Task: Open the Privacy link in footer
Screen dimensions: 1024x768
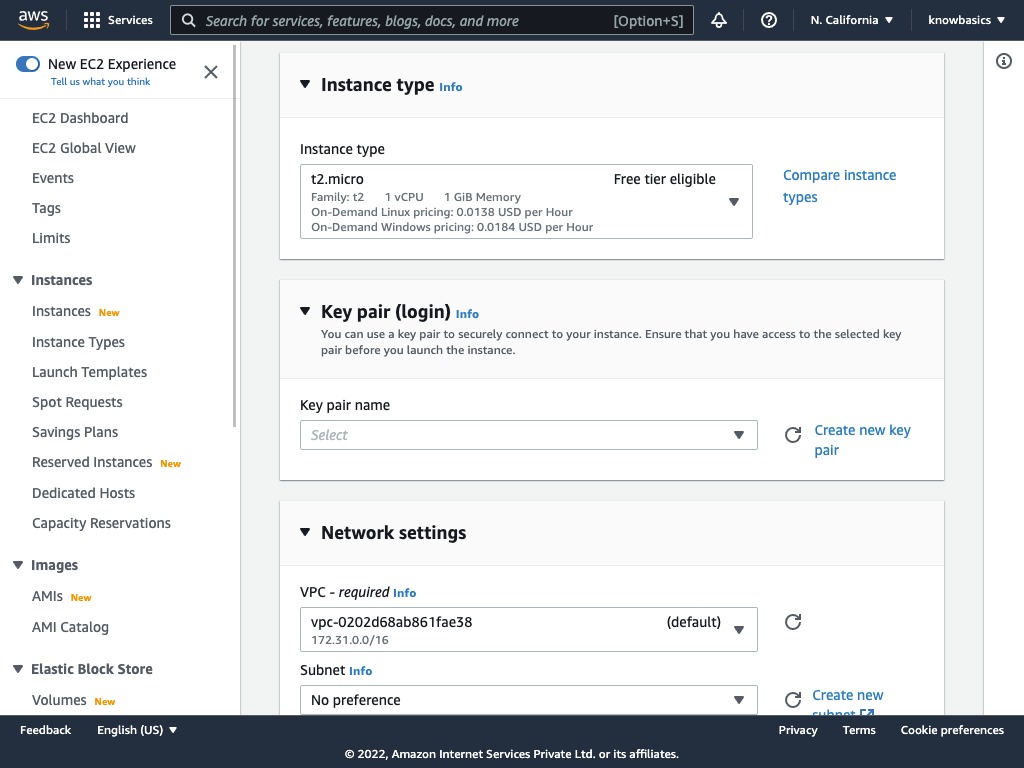Action: click(797, 730)
